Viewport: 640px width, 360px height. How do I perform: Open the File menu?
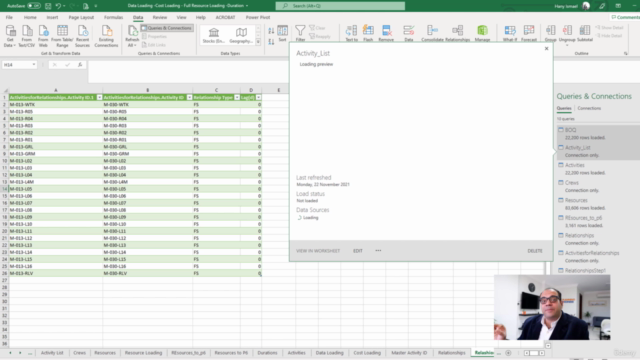(9, 18)
